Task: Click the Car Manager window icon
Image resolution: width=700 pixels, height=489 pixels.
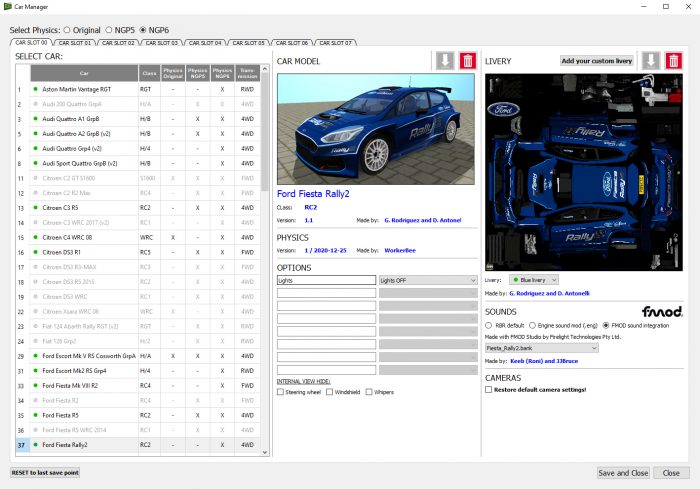Action: [x=7, y=6]
